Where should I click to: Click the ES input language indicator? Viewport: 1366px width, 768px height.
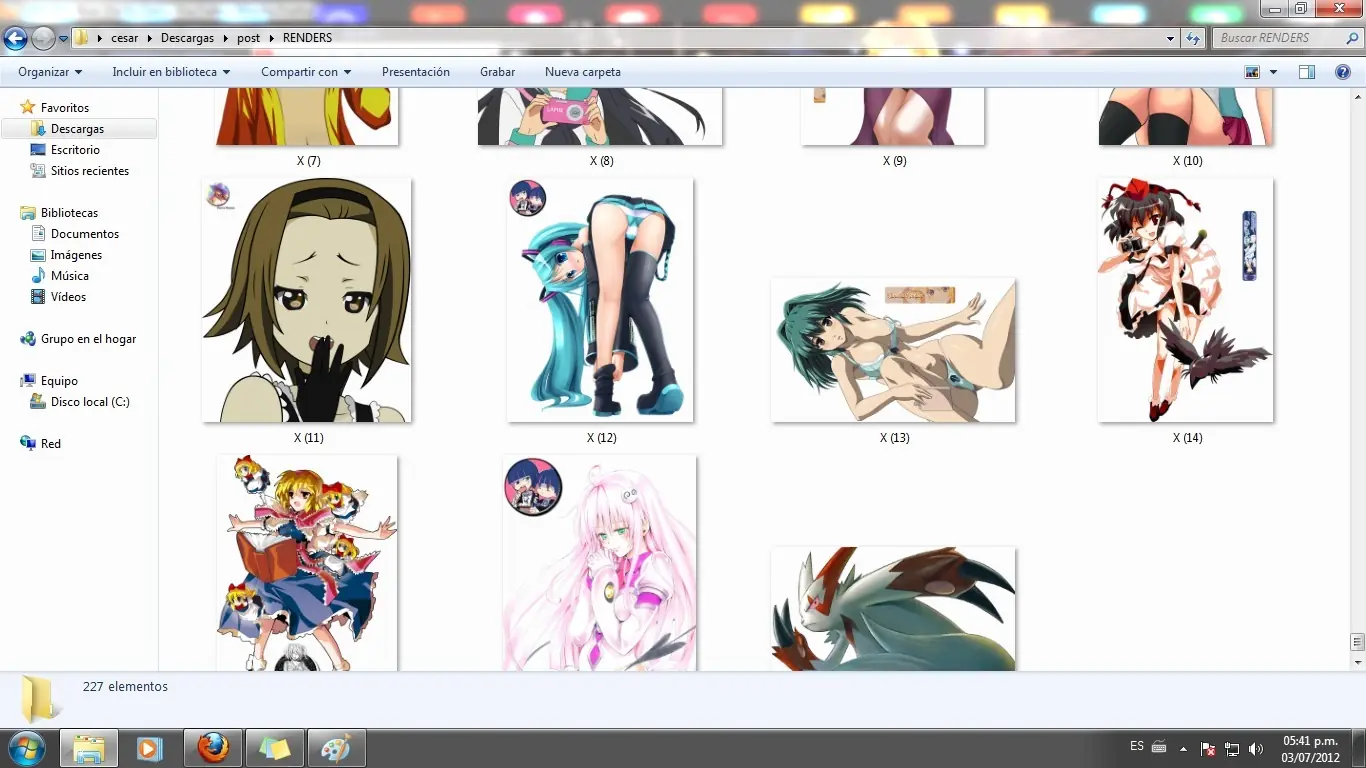pyautogui.click(x=1137, y=746)
